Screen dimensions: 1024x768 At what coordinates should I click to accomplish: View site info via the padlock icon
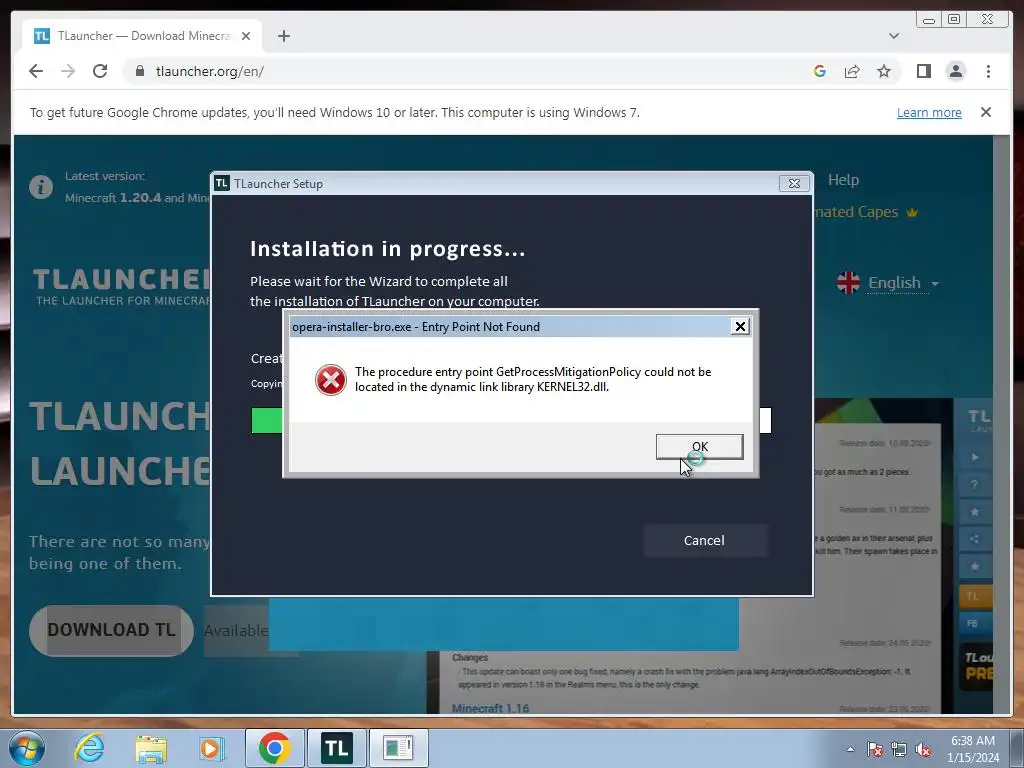(x=139, y=71)
